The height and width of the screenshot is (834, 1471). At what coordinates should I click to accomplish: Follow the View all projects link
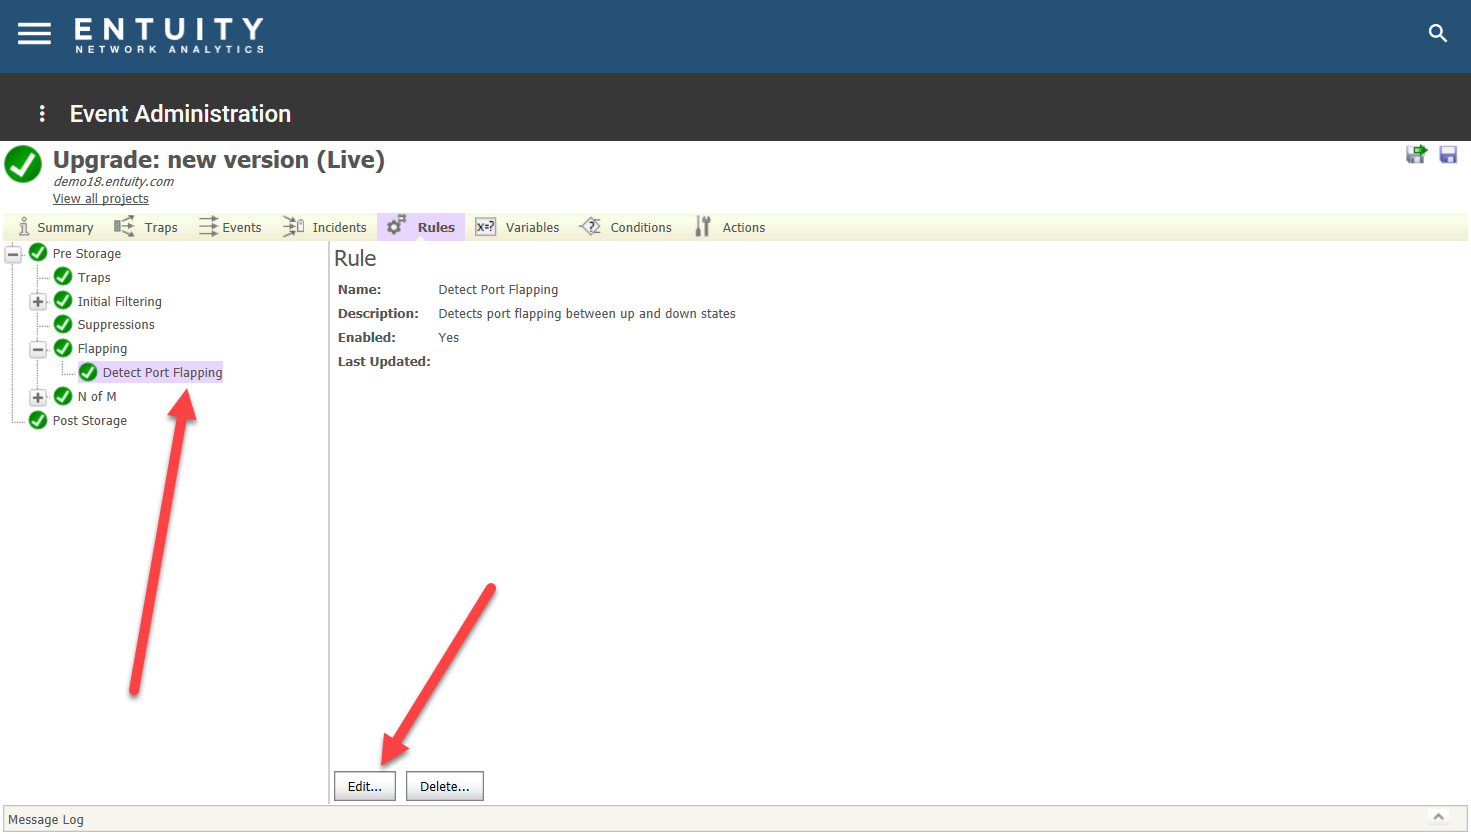101,198
